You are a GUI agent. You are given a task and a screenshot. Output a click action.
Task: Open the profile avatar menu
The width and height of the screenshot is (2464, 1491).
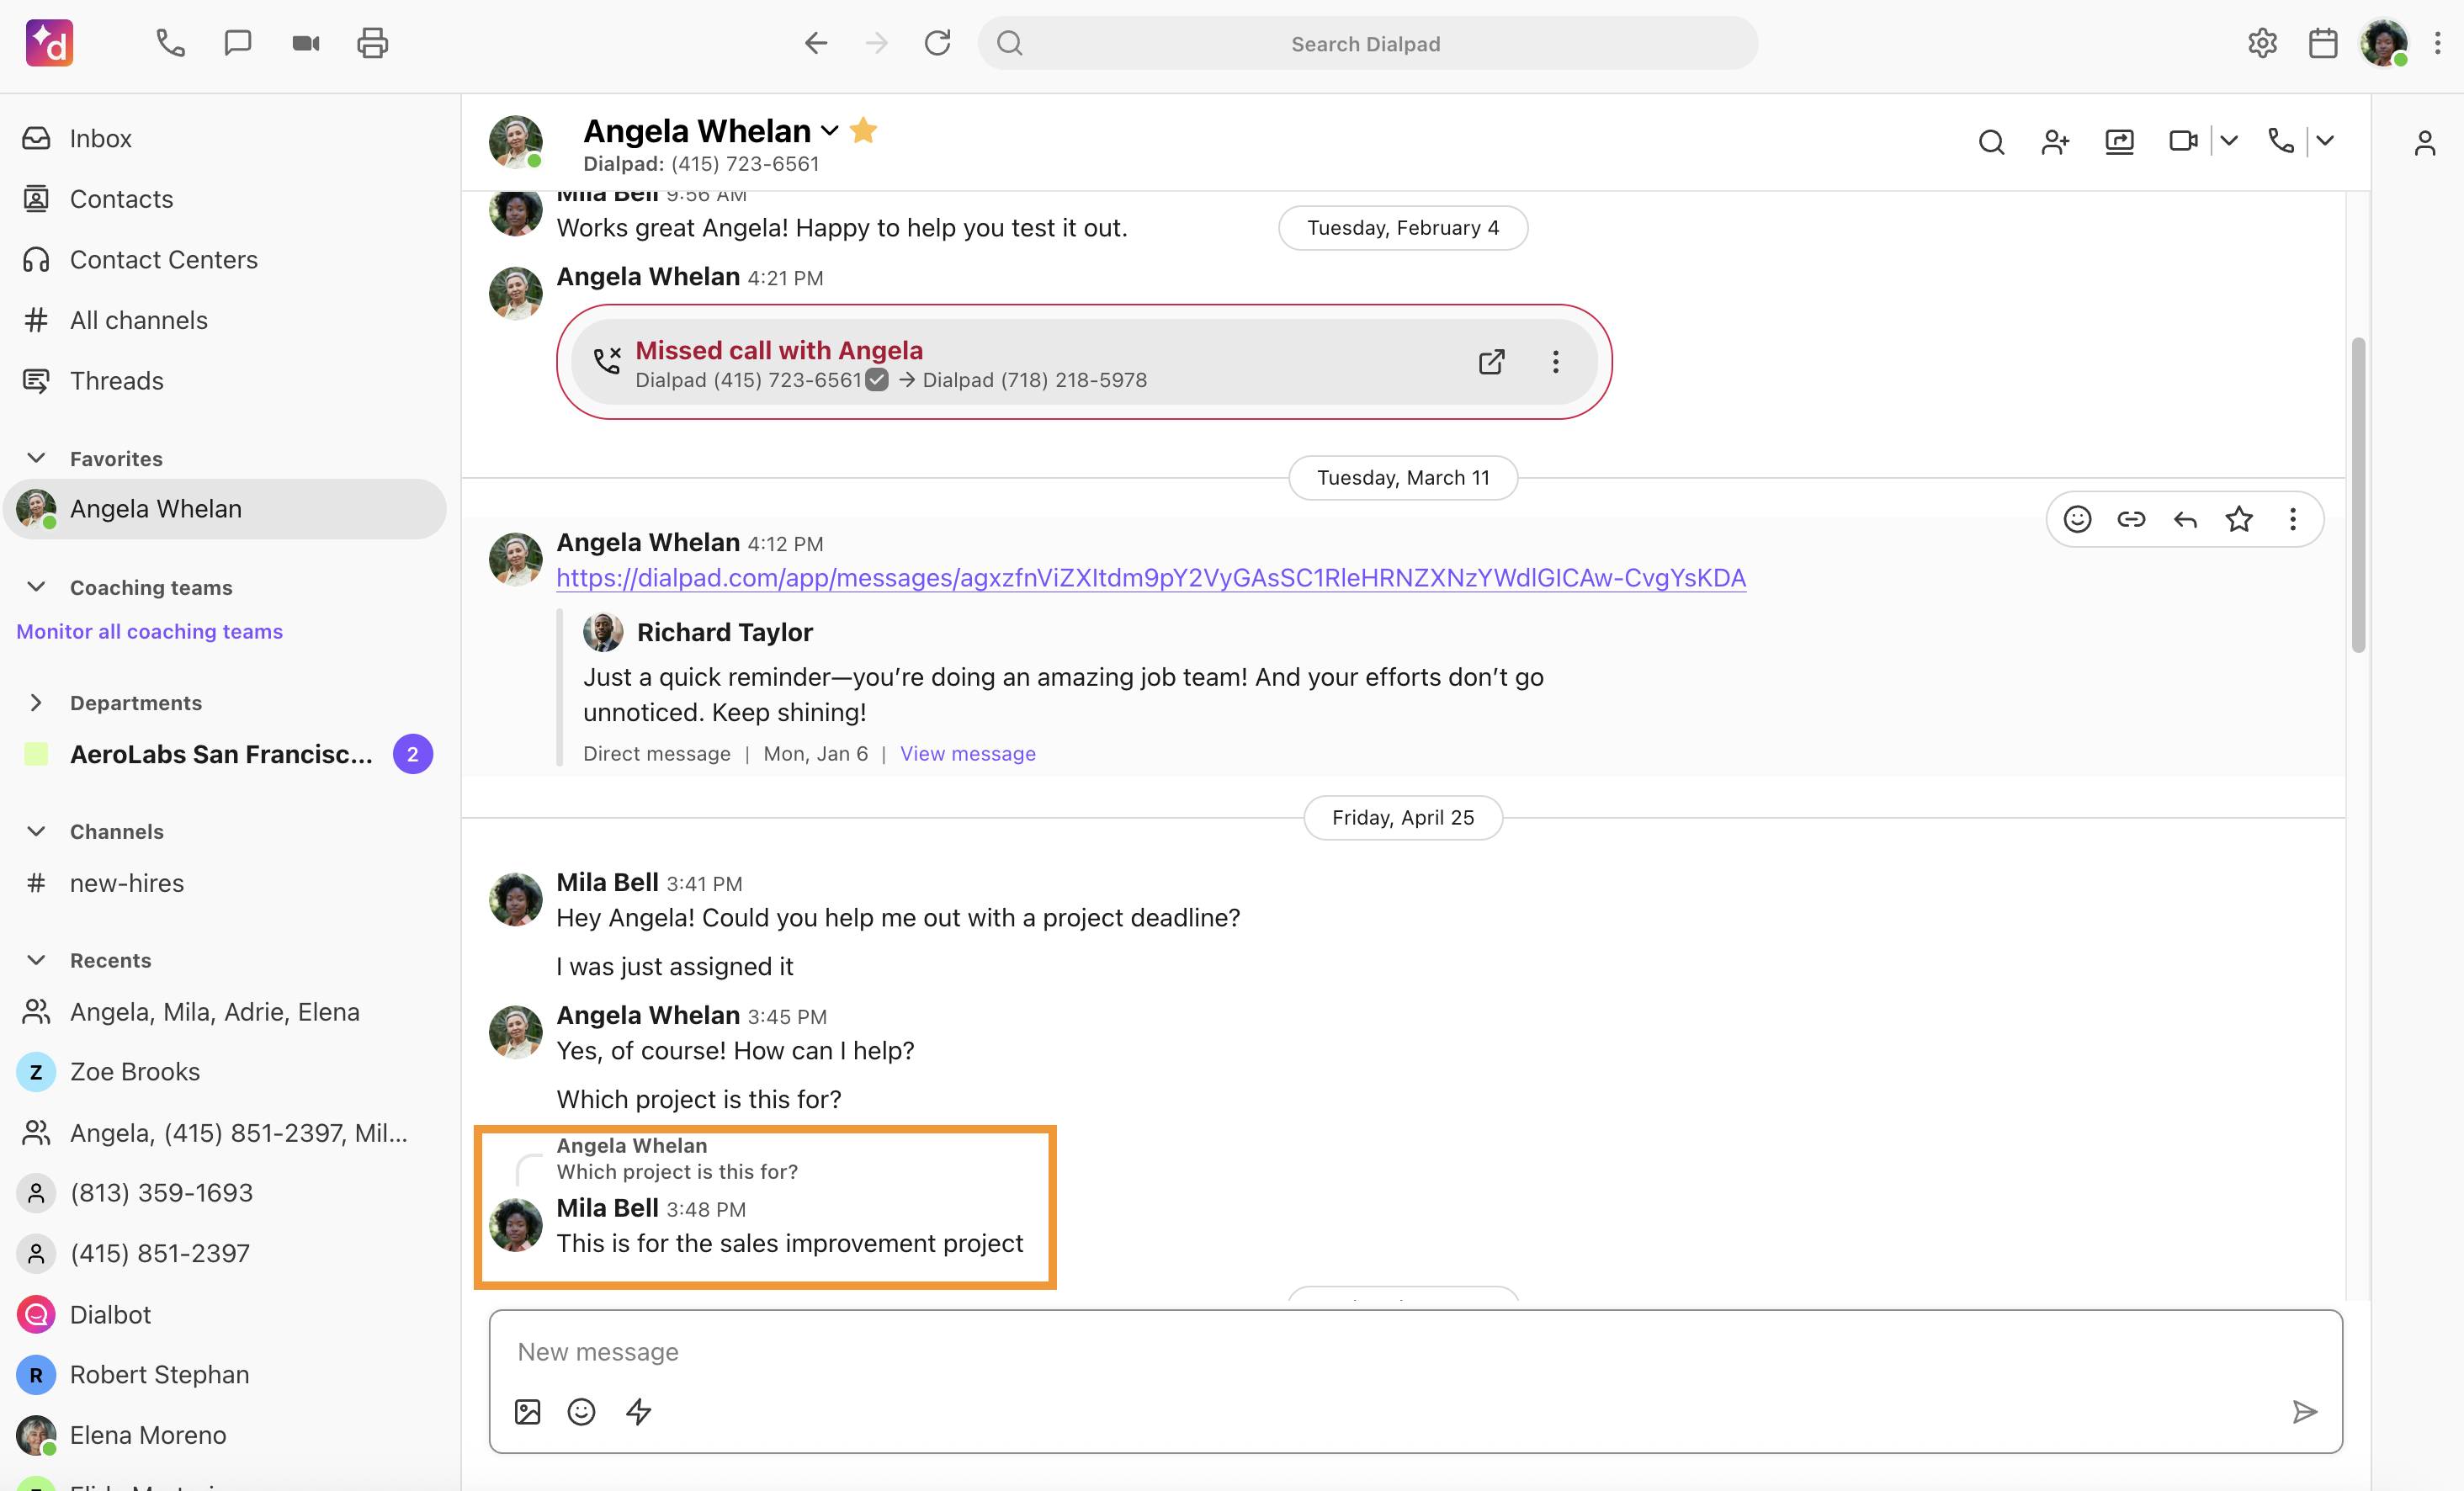tap(2384, 43)
